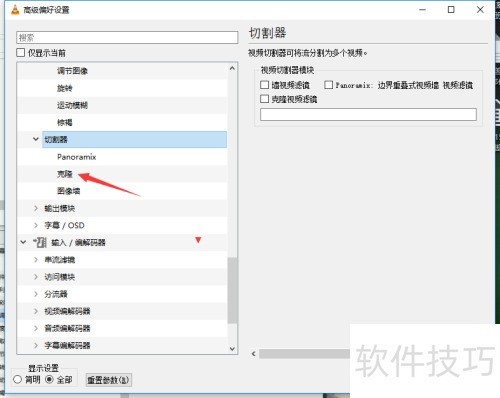Viewport: 500px width, 398px height.
Task: Click the Input / Codecs category icon
Action: 40,242
